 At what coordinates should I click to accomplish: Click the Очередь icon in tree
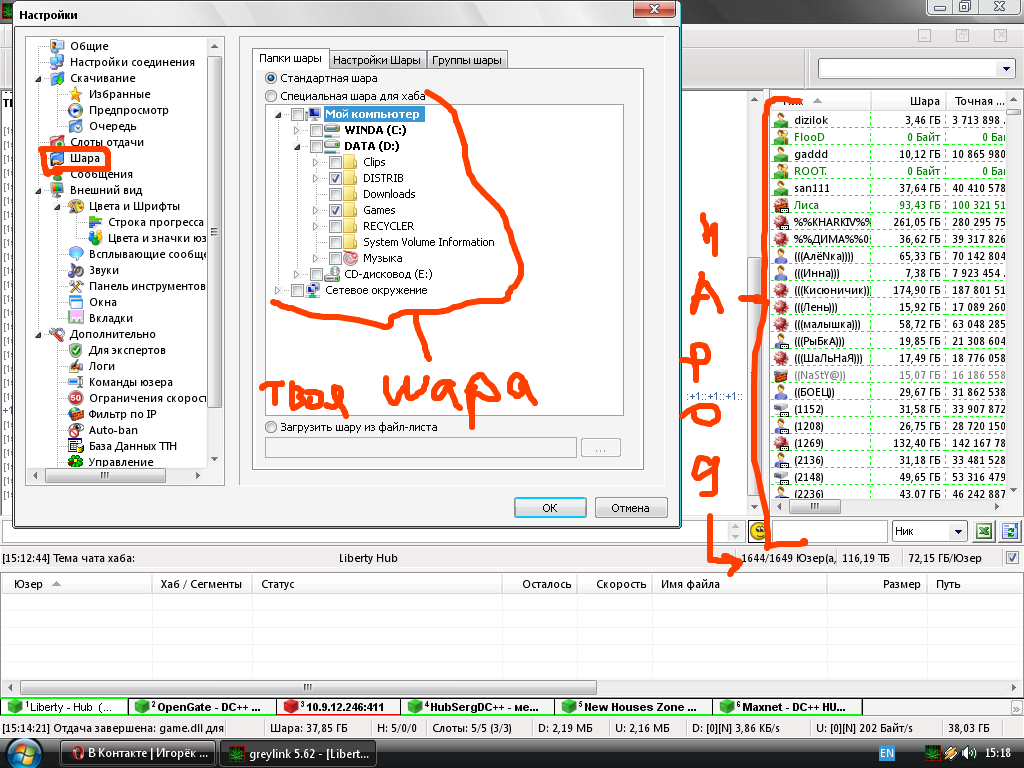coord(76,126)
